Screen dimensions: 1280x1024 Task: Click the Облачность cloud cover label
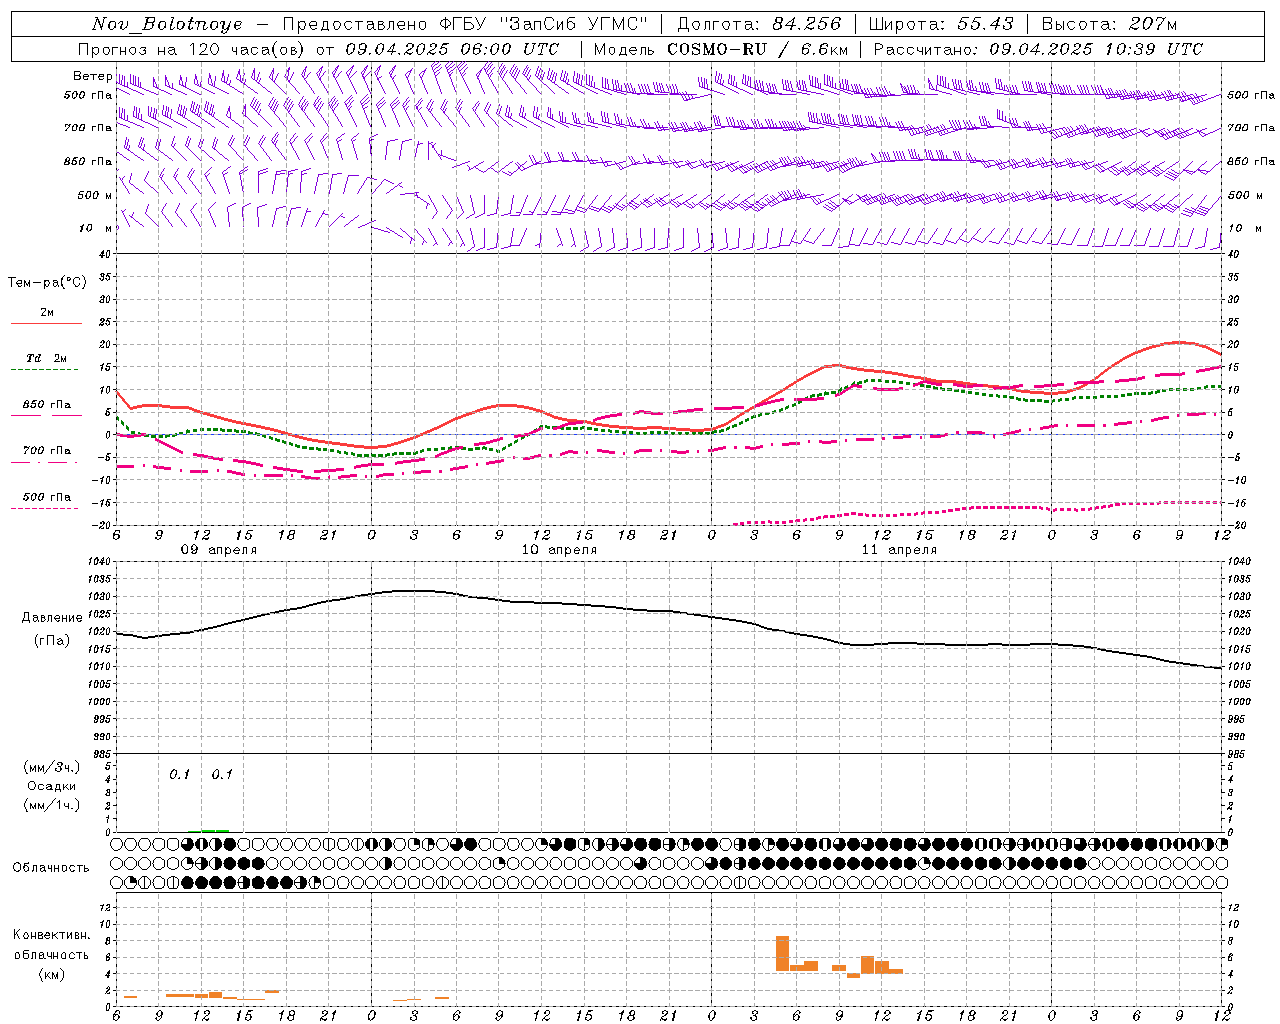(51, 867)
